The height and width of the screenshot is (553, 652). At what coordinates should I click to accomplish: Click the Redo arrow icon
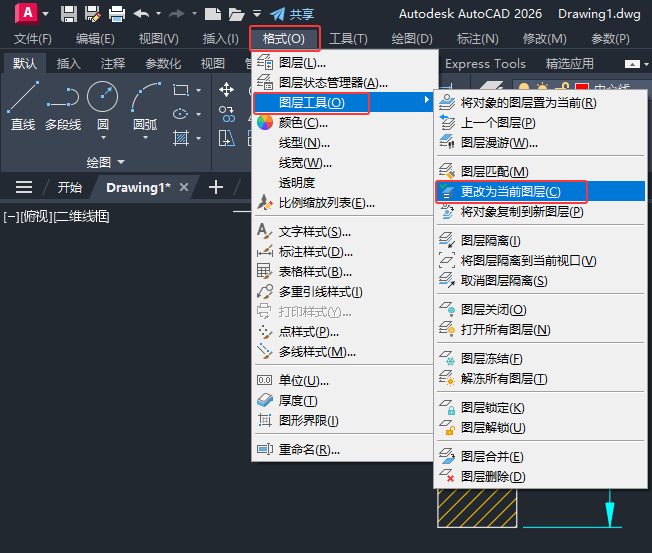(177, 14)
